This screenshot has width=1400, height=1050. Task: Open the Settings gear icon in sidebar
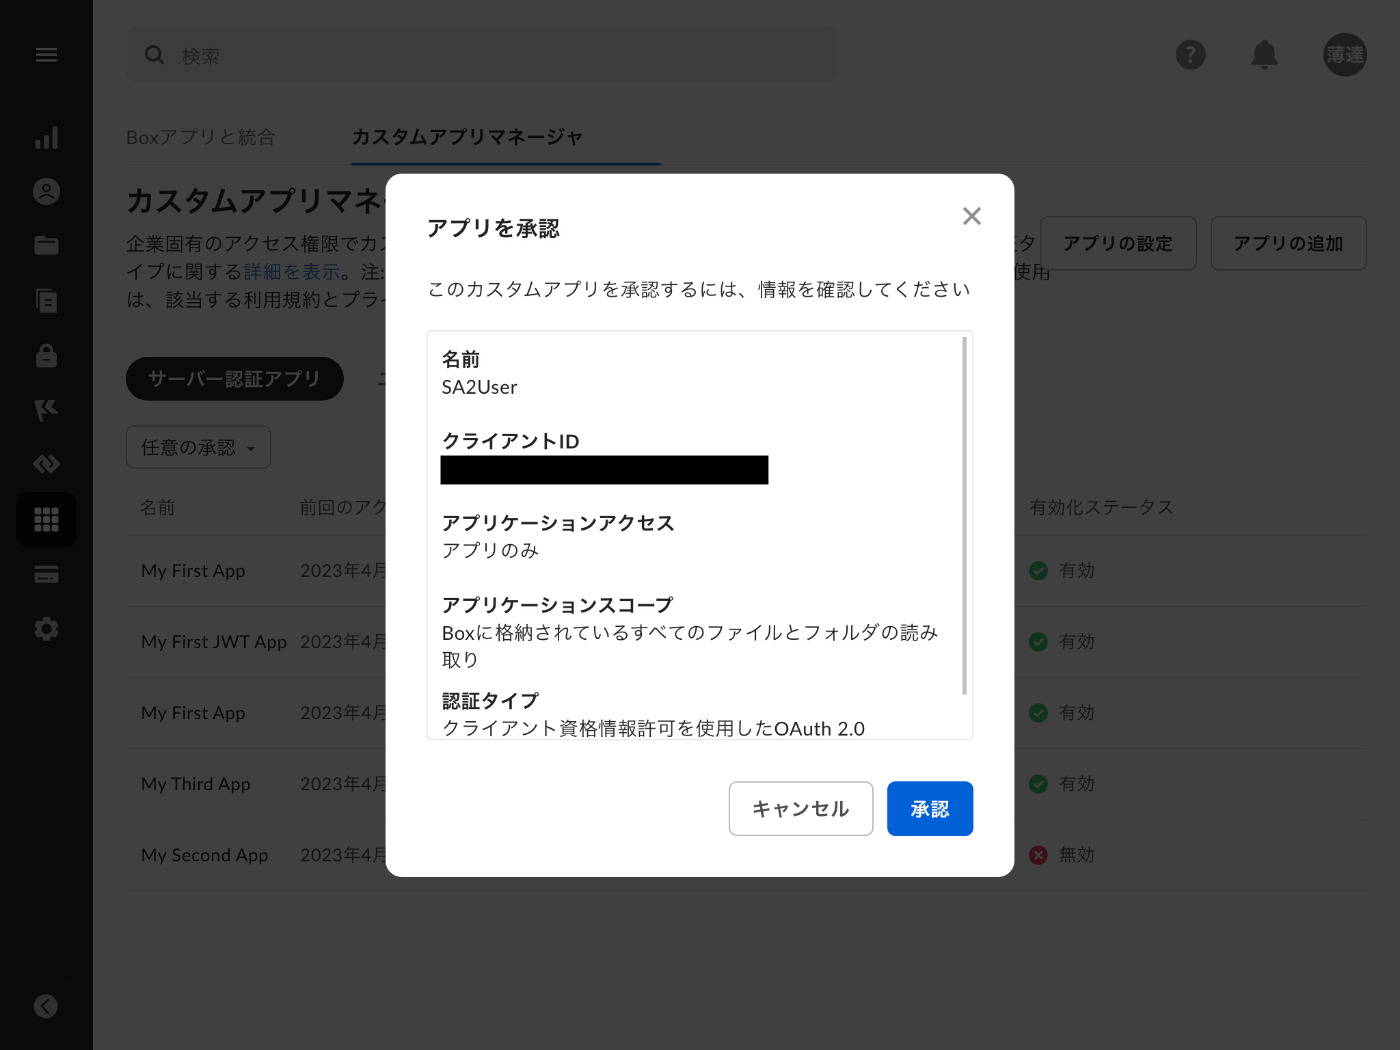click(46, 629)
